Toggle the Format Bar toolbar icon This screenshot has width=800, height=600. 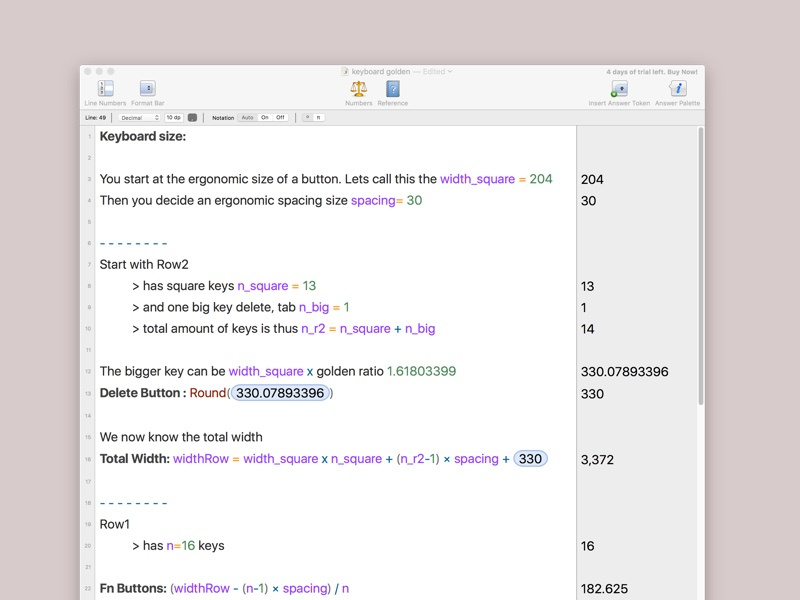coord(147,88)
